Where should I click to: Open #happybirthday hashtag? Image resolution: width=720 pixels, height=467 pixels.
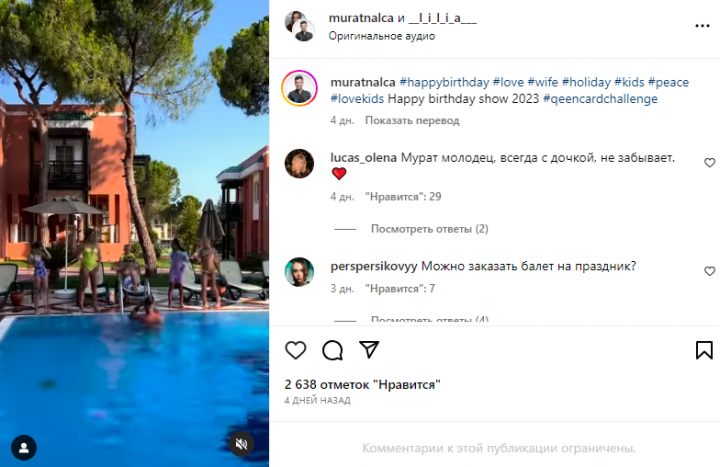click(x=444, y=82)
